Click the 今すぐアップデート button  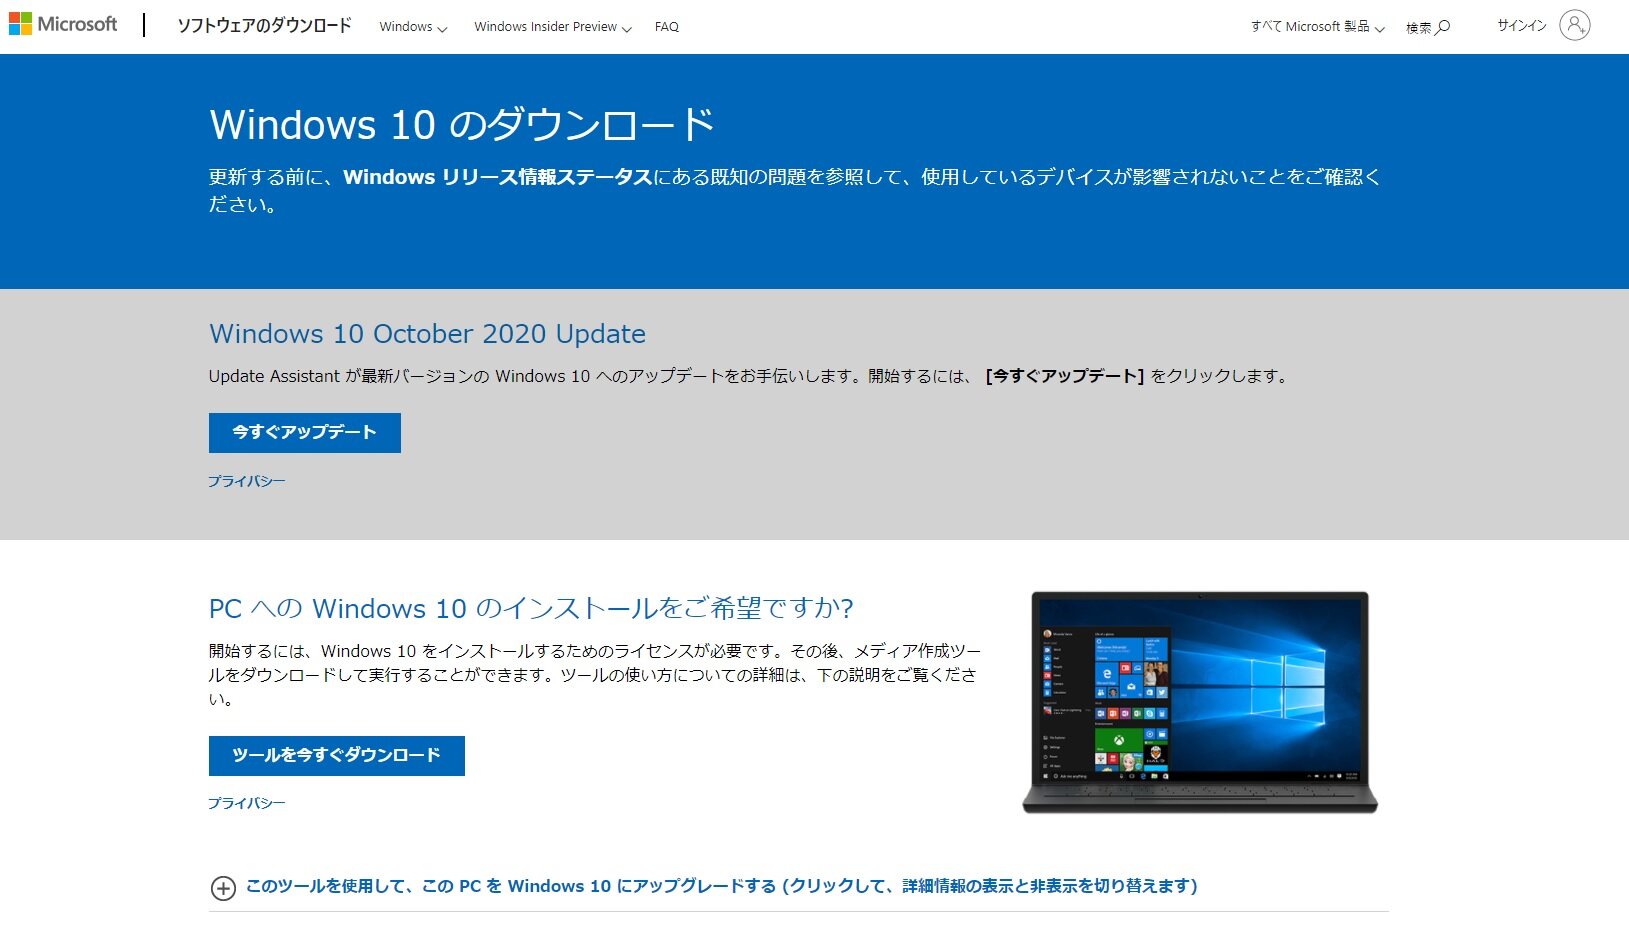point(305,433)
